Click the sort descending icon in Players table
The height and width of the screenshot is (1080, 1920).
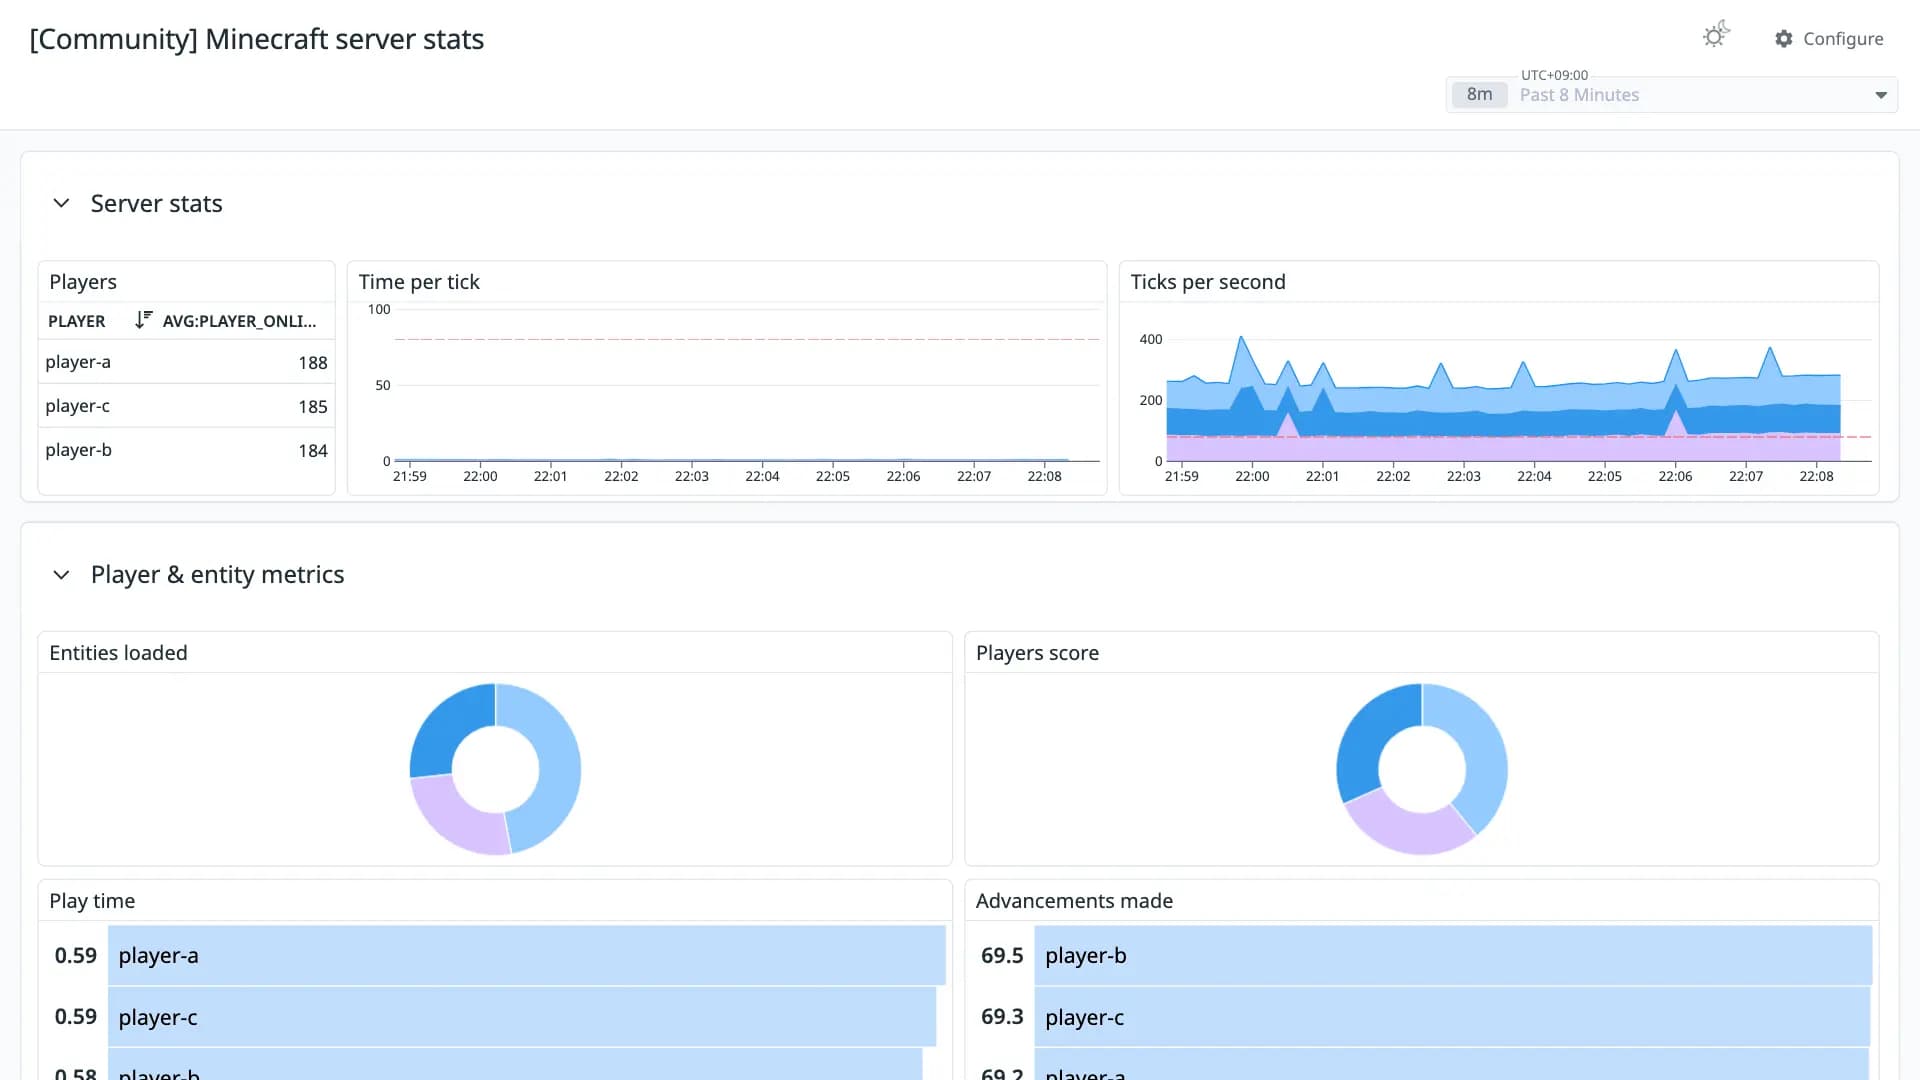(144, 320)
